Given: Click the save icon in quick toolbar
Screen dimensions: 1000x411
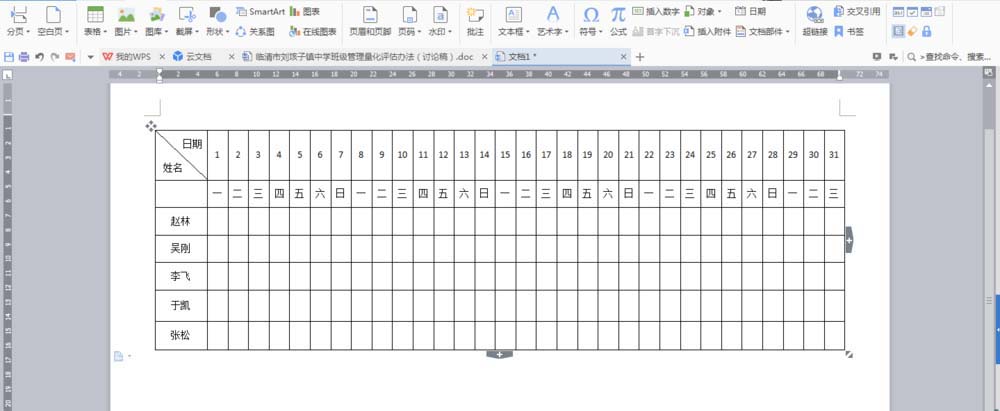Looking at the screenshot, I should (x=9, y=57).
